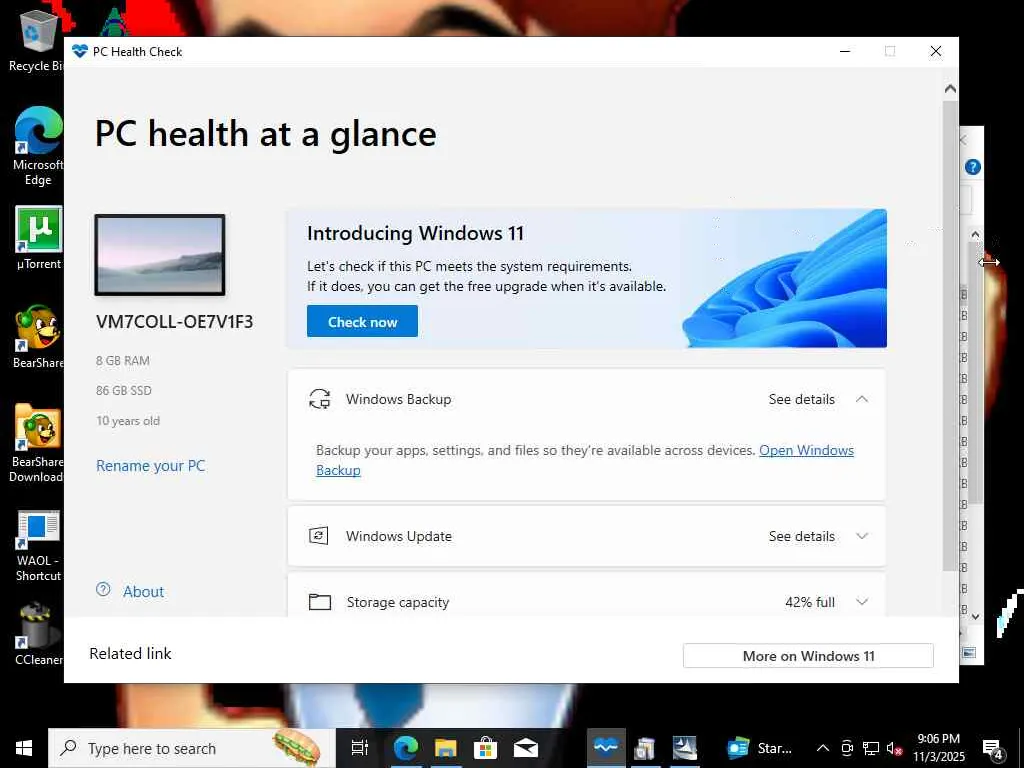The width and height of the screenshot is (1024, 768).
Task: Collapse the Windows Backup section chevron
Action: [862, 399]
